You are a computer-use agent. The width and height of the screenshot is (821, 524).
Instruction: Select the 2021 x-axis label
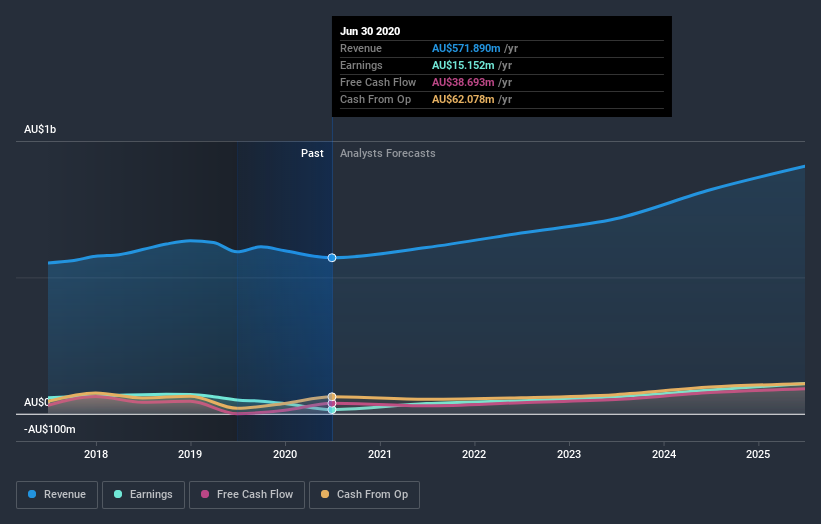(380, 454)
